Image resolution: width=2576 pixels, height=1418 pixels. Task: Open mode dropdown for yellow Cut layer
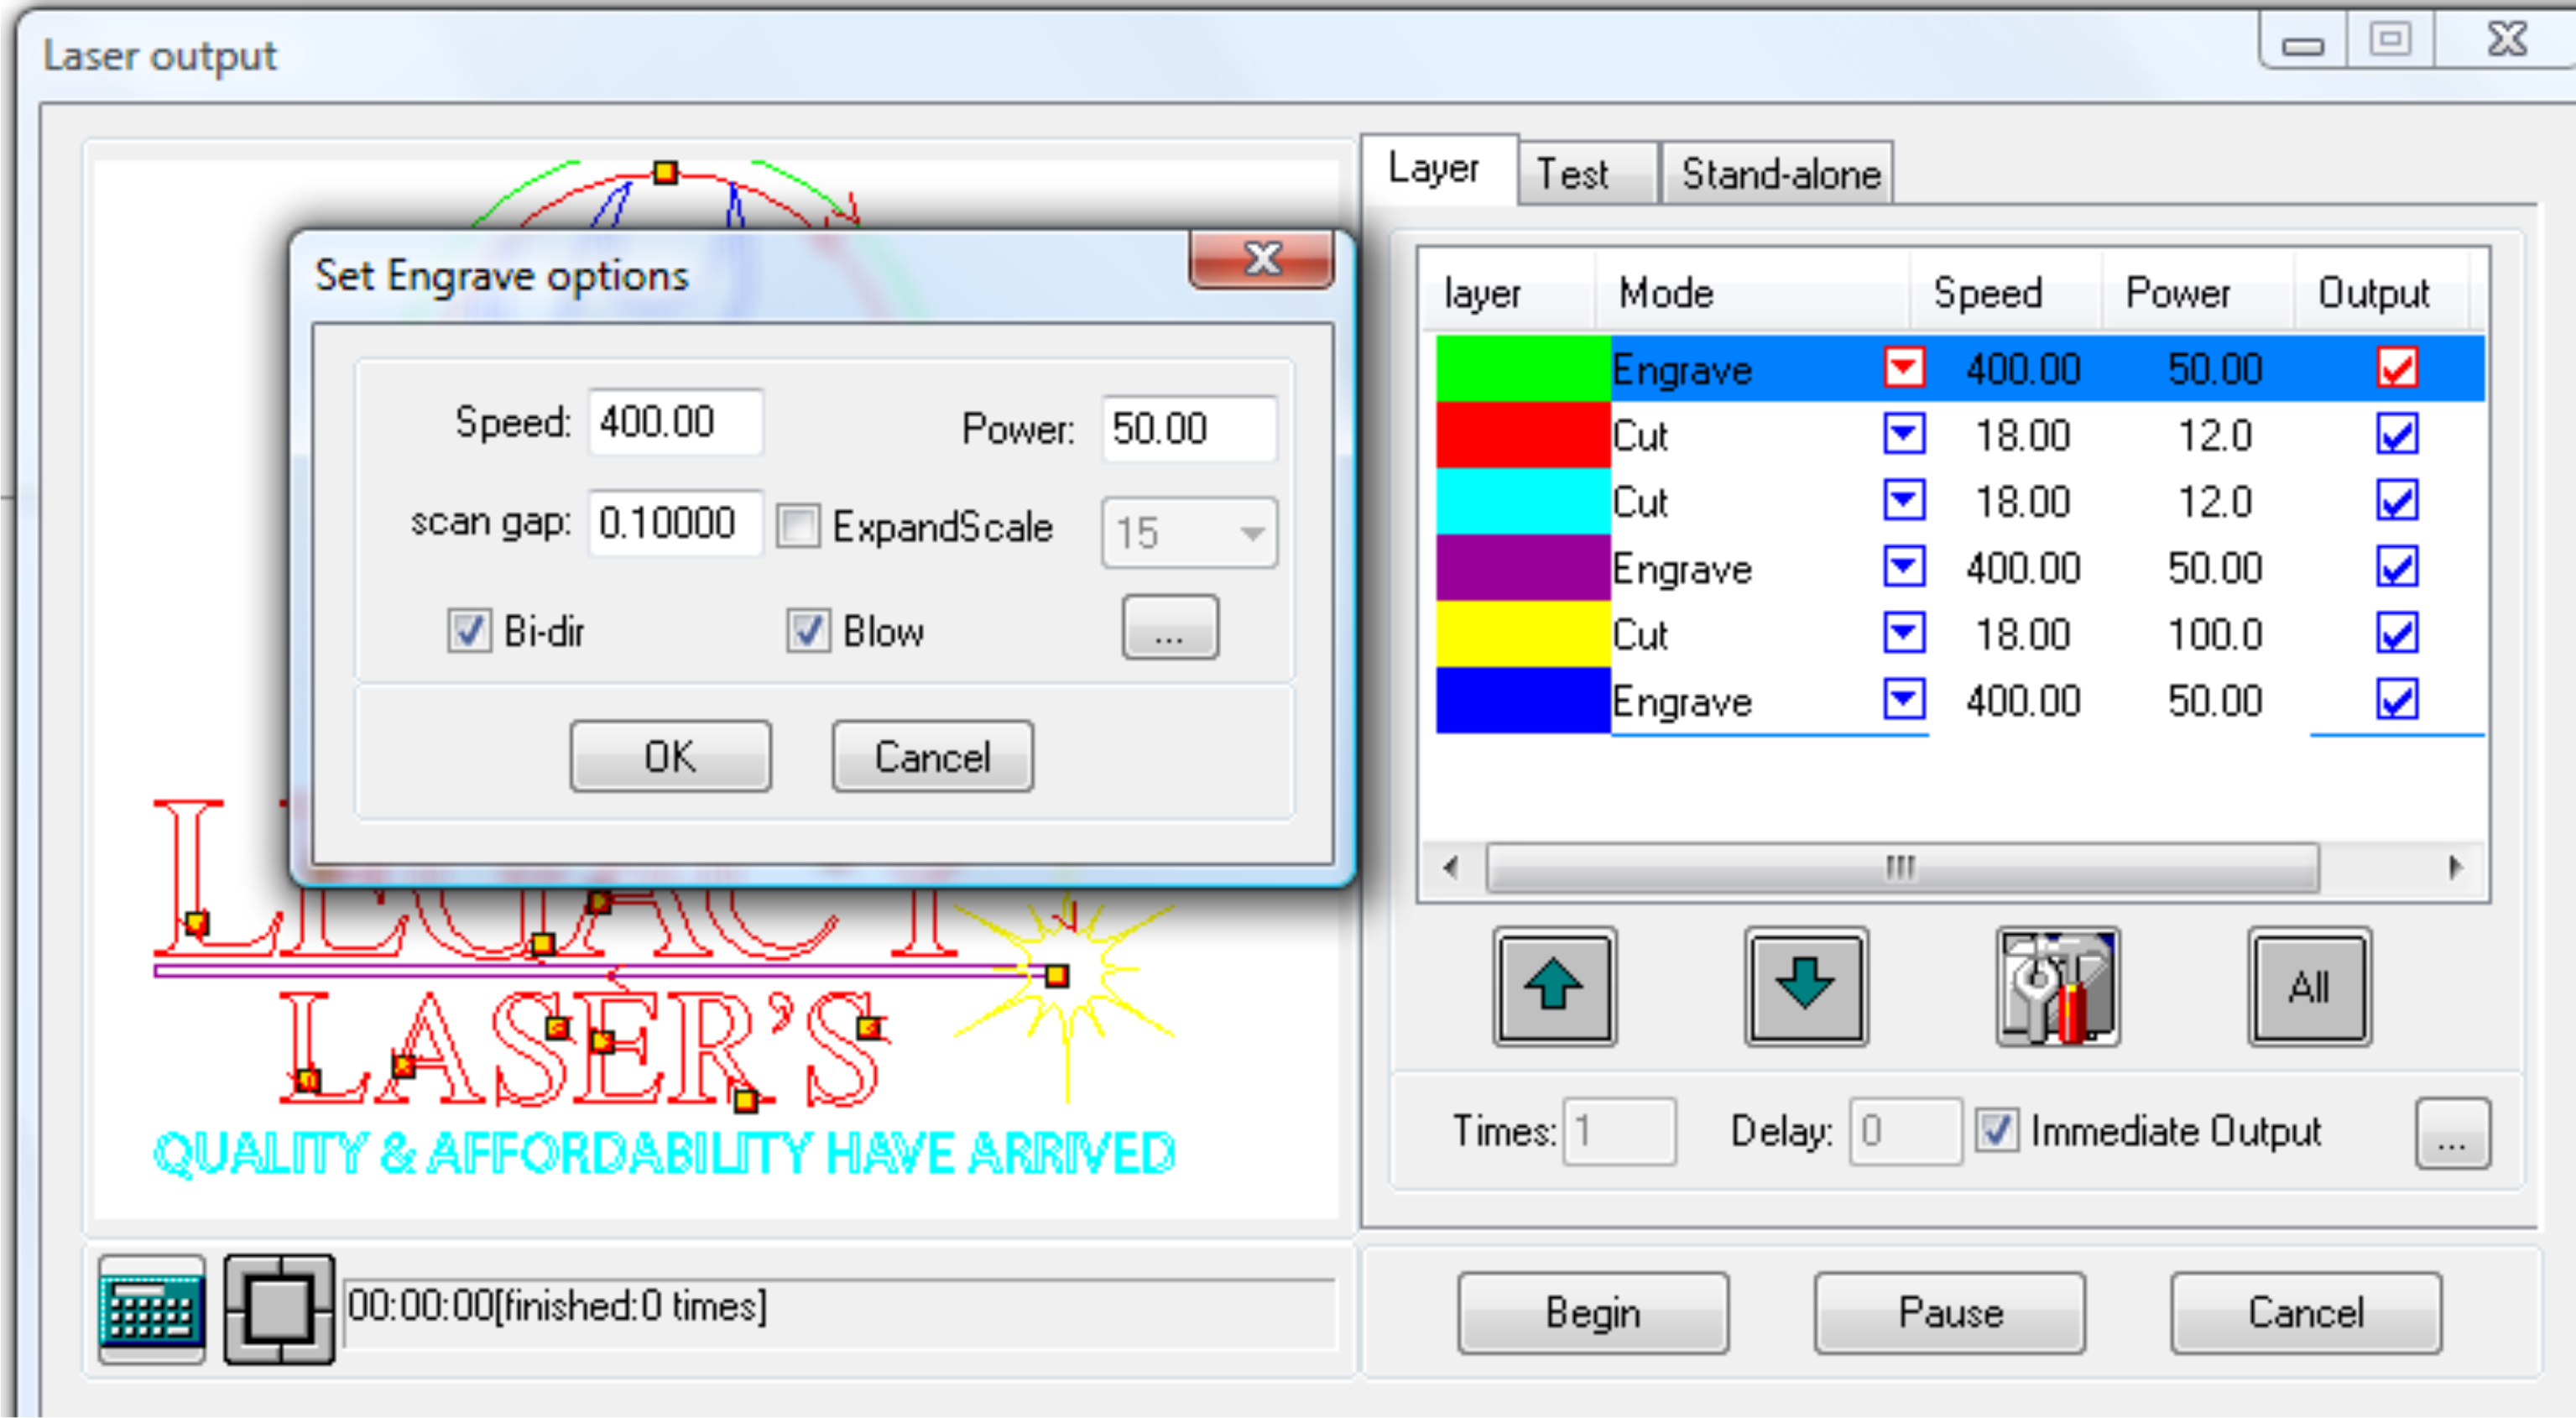pyautogui.click(x=1904, y=633)
